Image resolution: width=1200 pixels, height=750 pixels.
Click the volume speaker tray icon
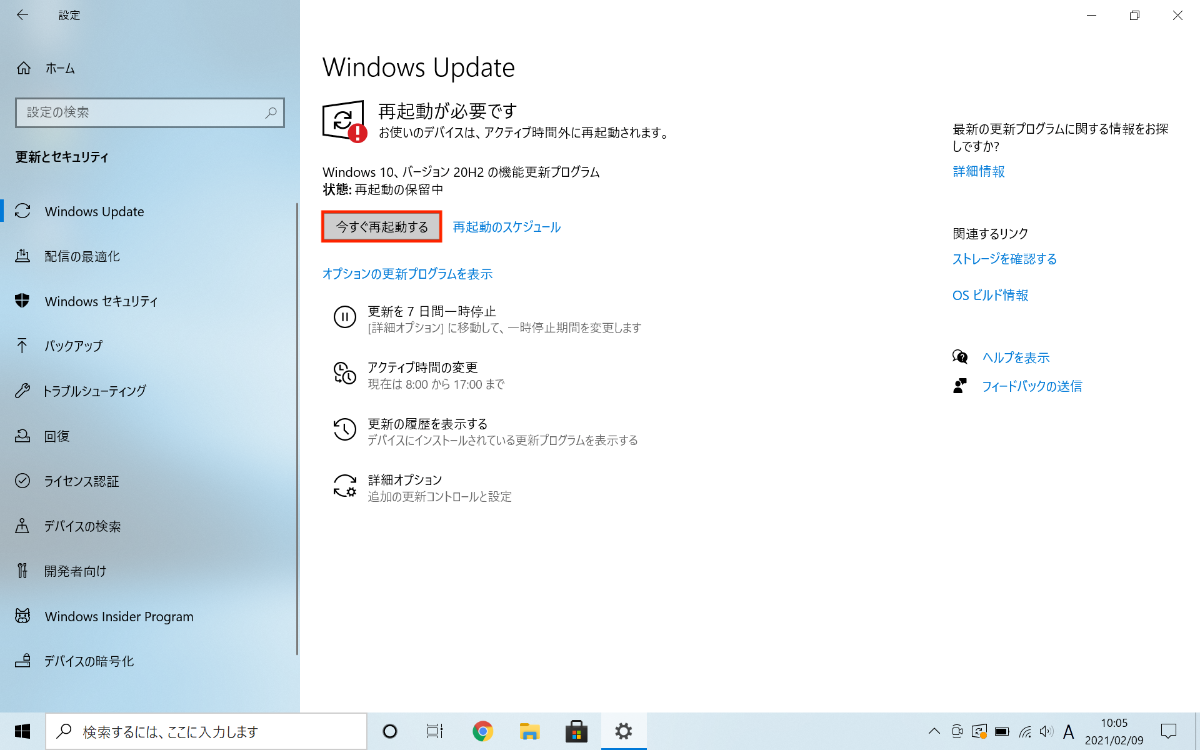click(1046, 731)
